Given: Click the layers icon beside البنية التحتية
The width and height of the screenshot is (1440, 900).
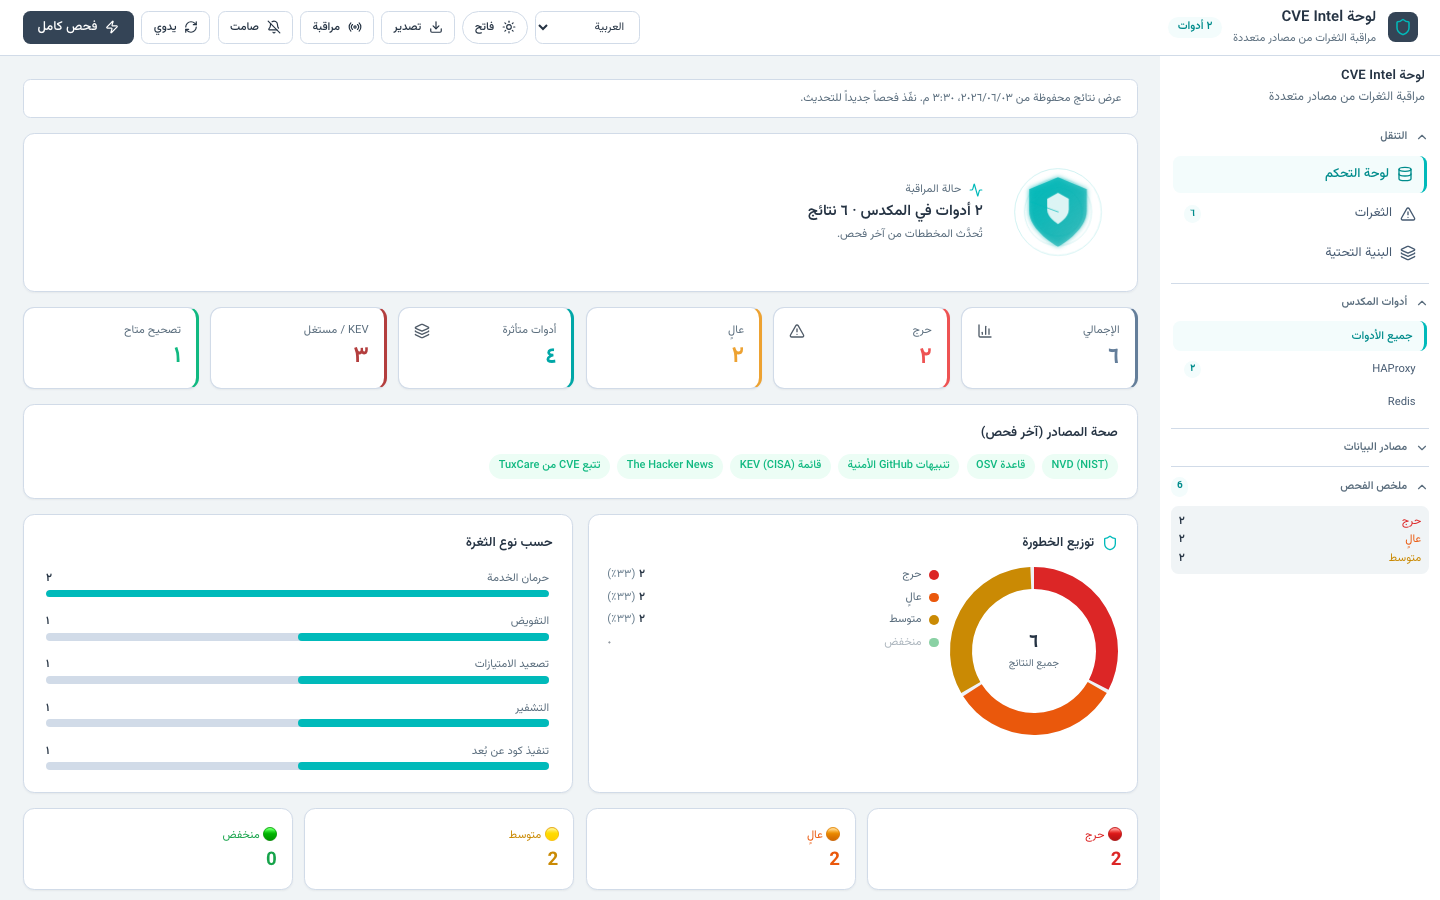Looking at the screenshot, I should pos(1408,253).
